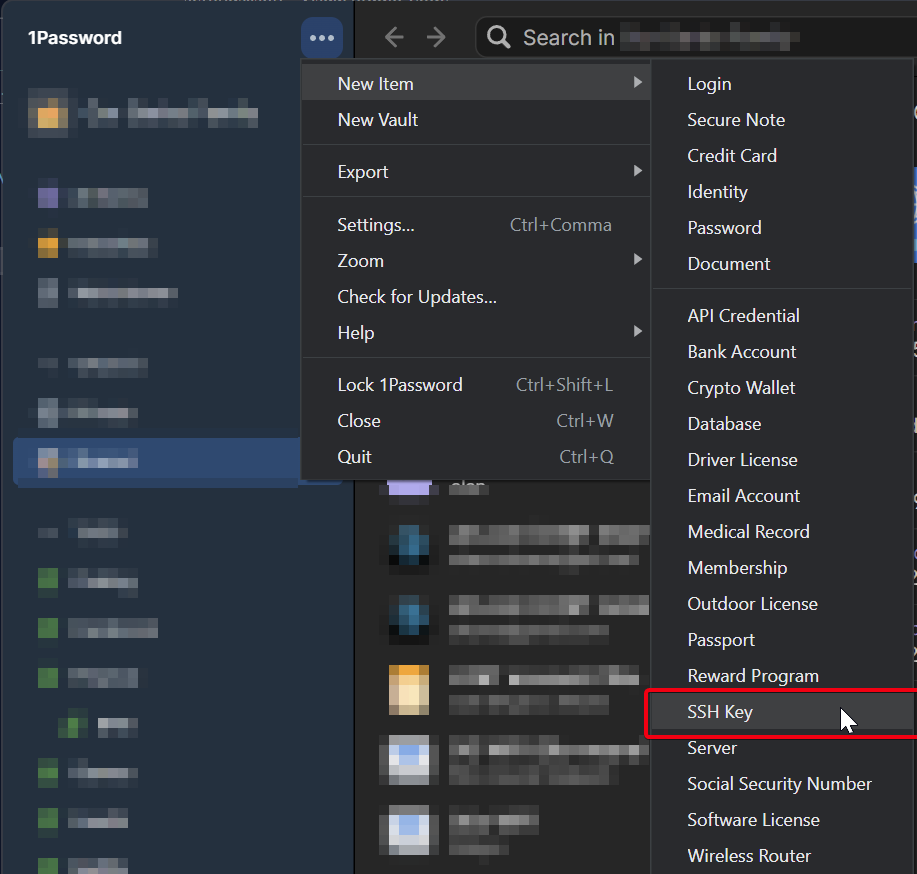Click the search magnifier icon
Screen dimensions: 917x874
498,38
